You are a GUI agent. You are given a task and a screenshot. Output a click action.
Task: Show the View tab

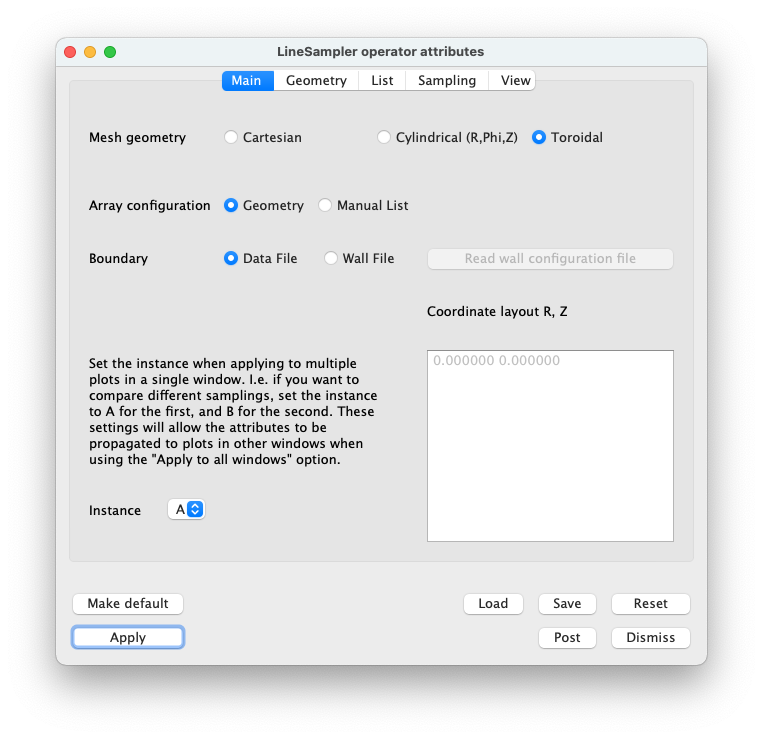(x=515, y=80)
